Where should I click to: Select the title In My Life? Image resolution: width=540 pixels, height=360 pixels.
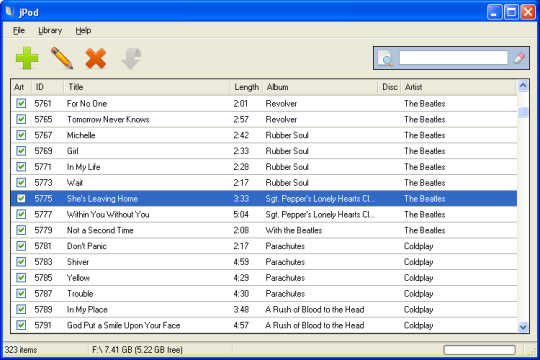coord(83,167)
